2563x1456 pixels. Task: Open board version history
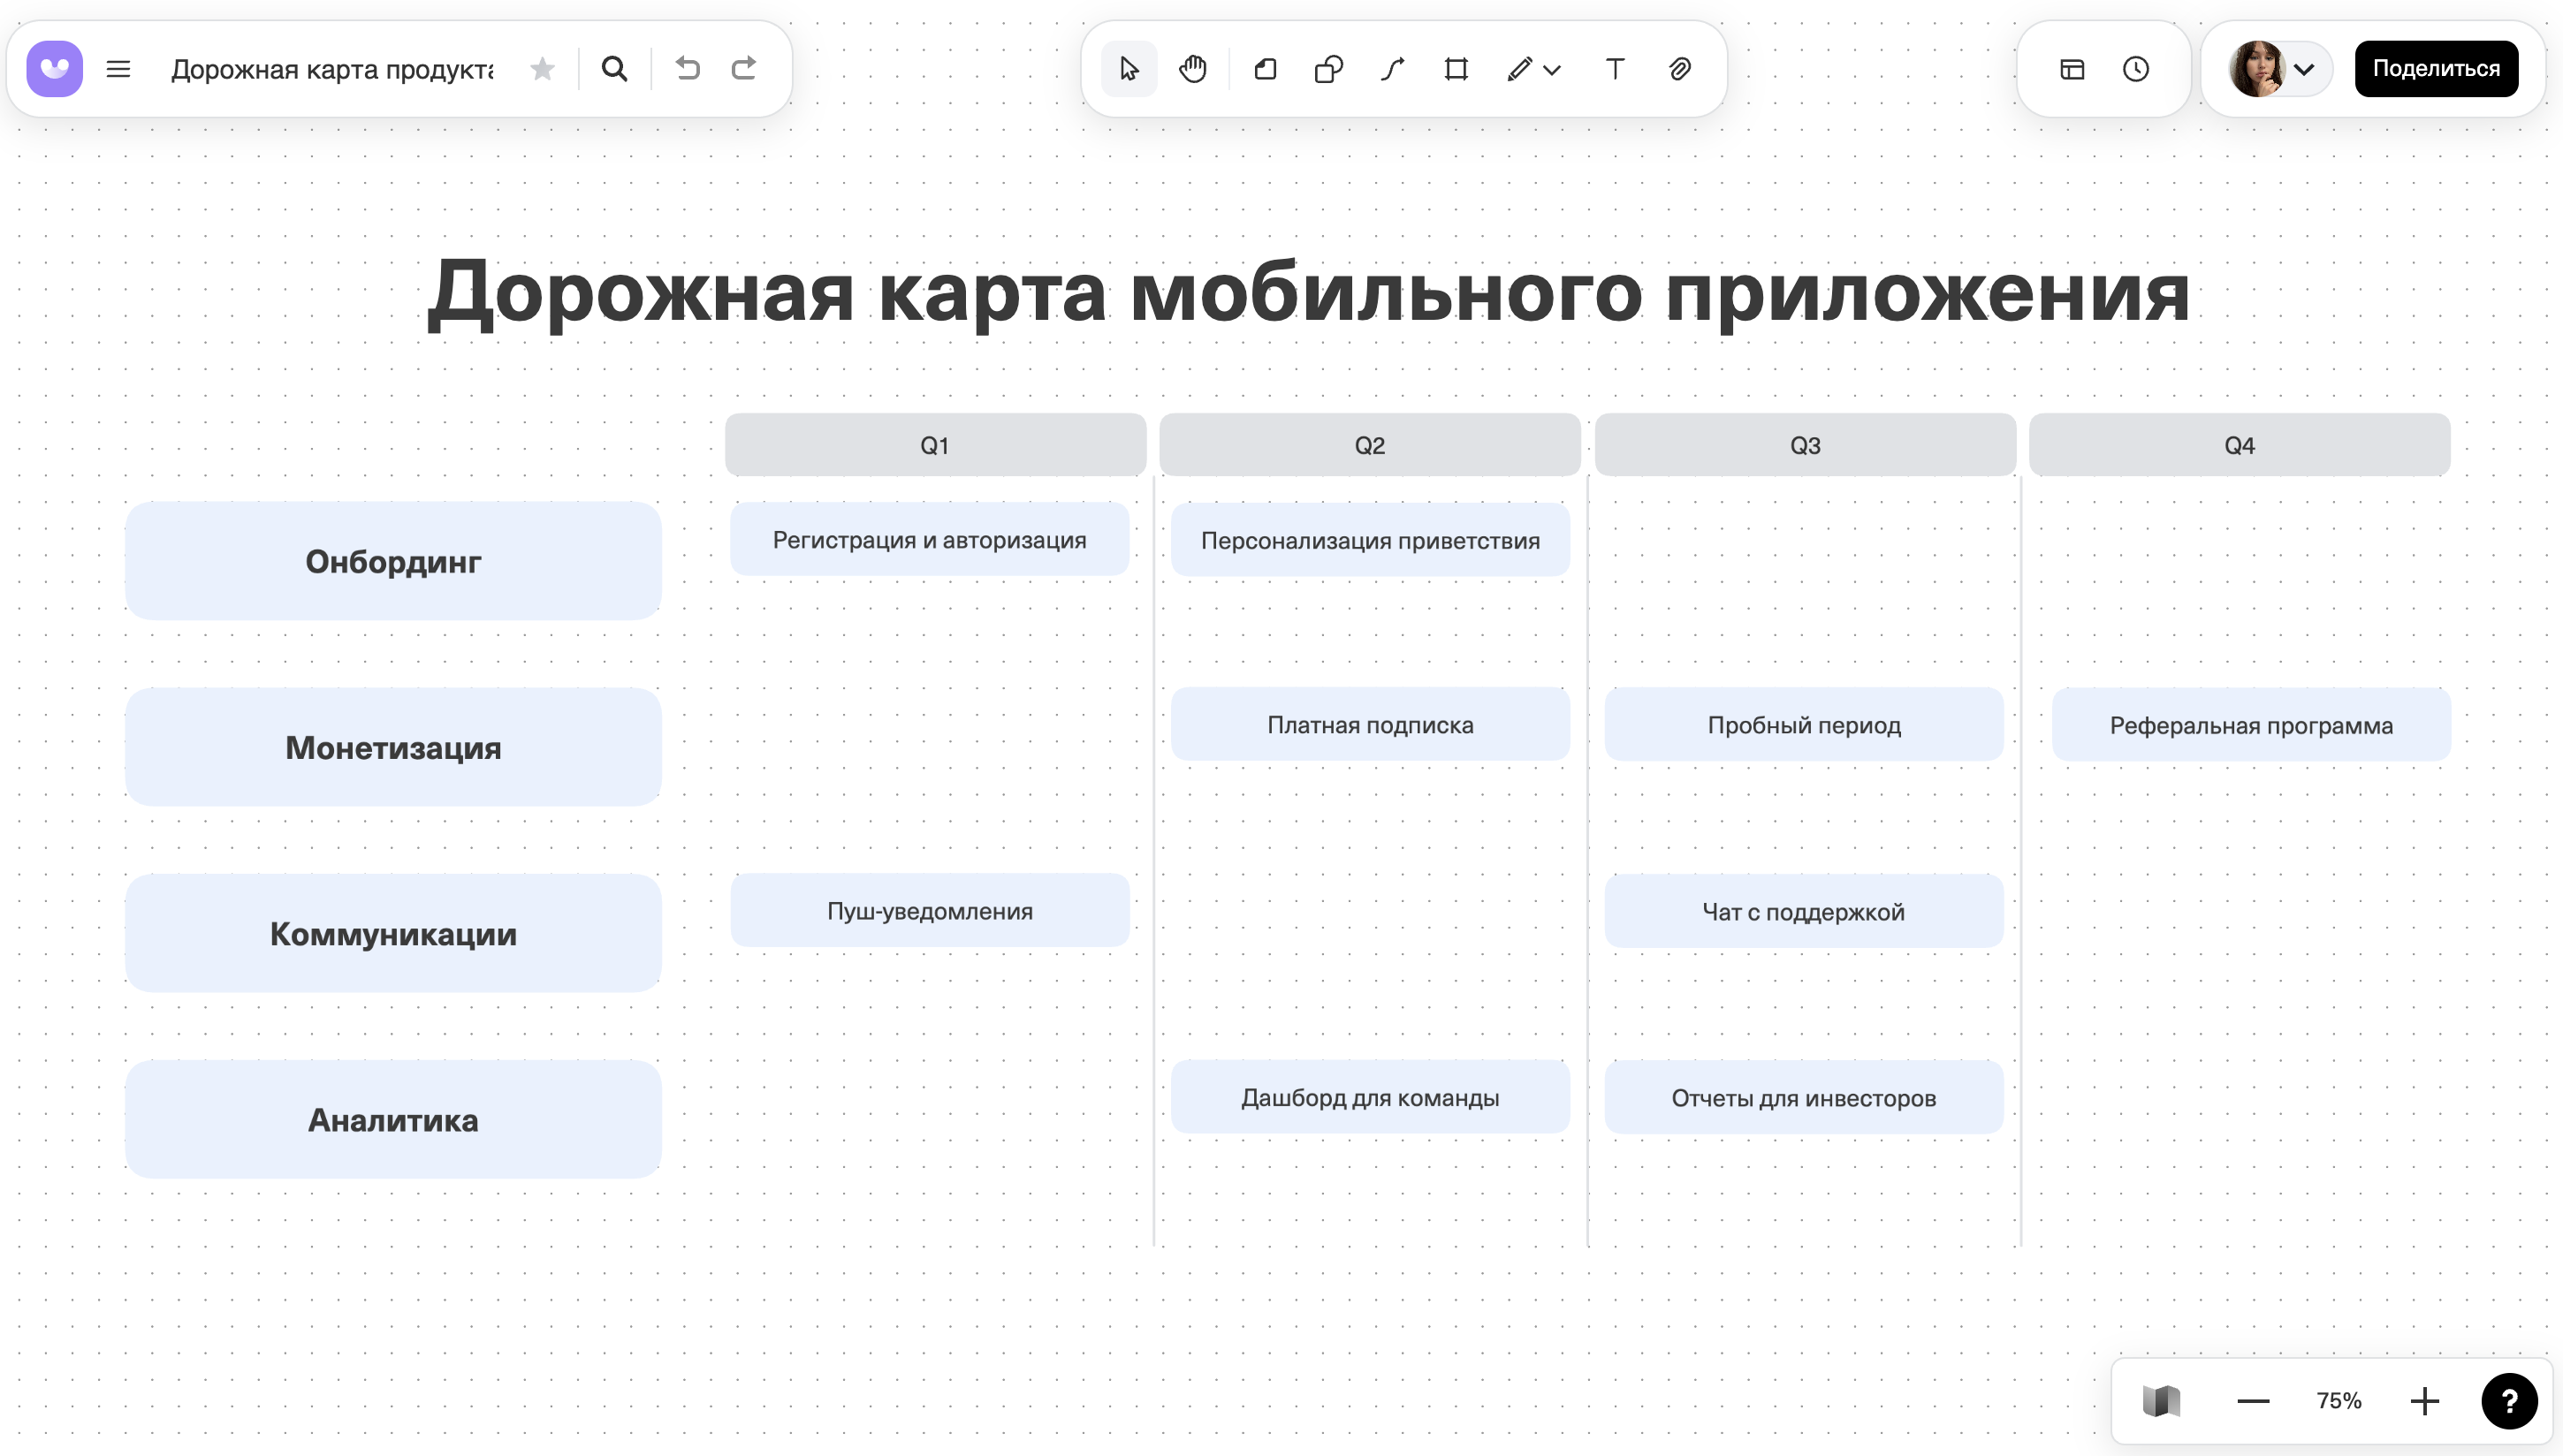pos(2135,68)
